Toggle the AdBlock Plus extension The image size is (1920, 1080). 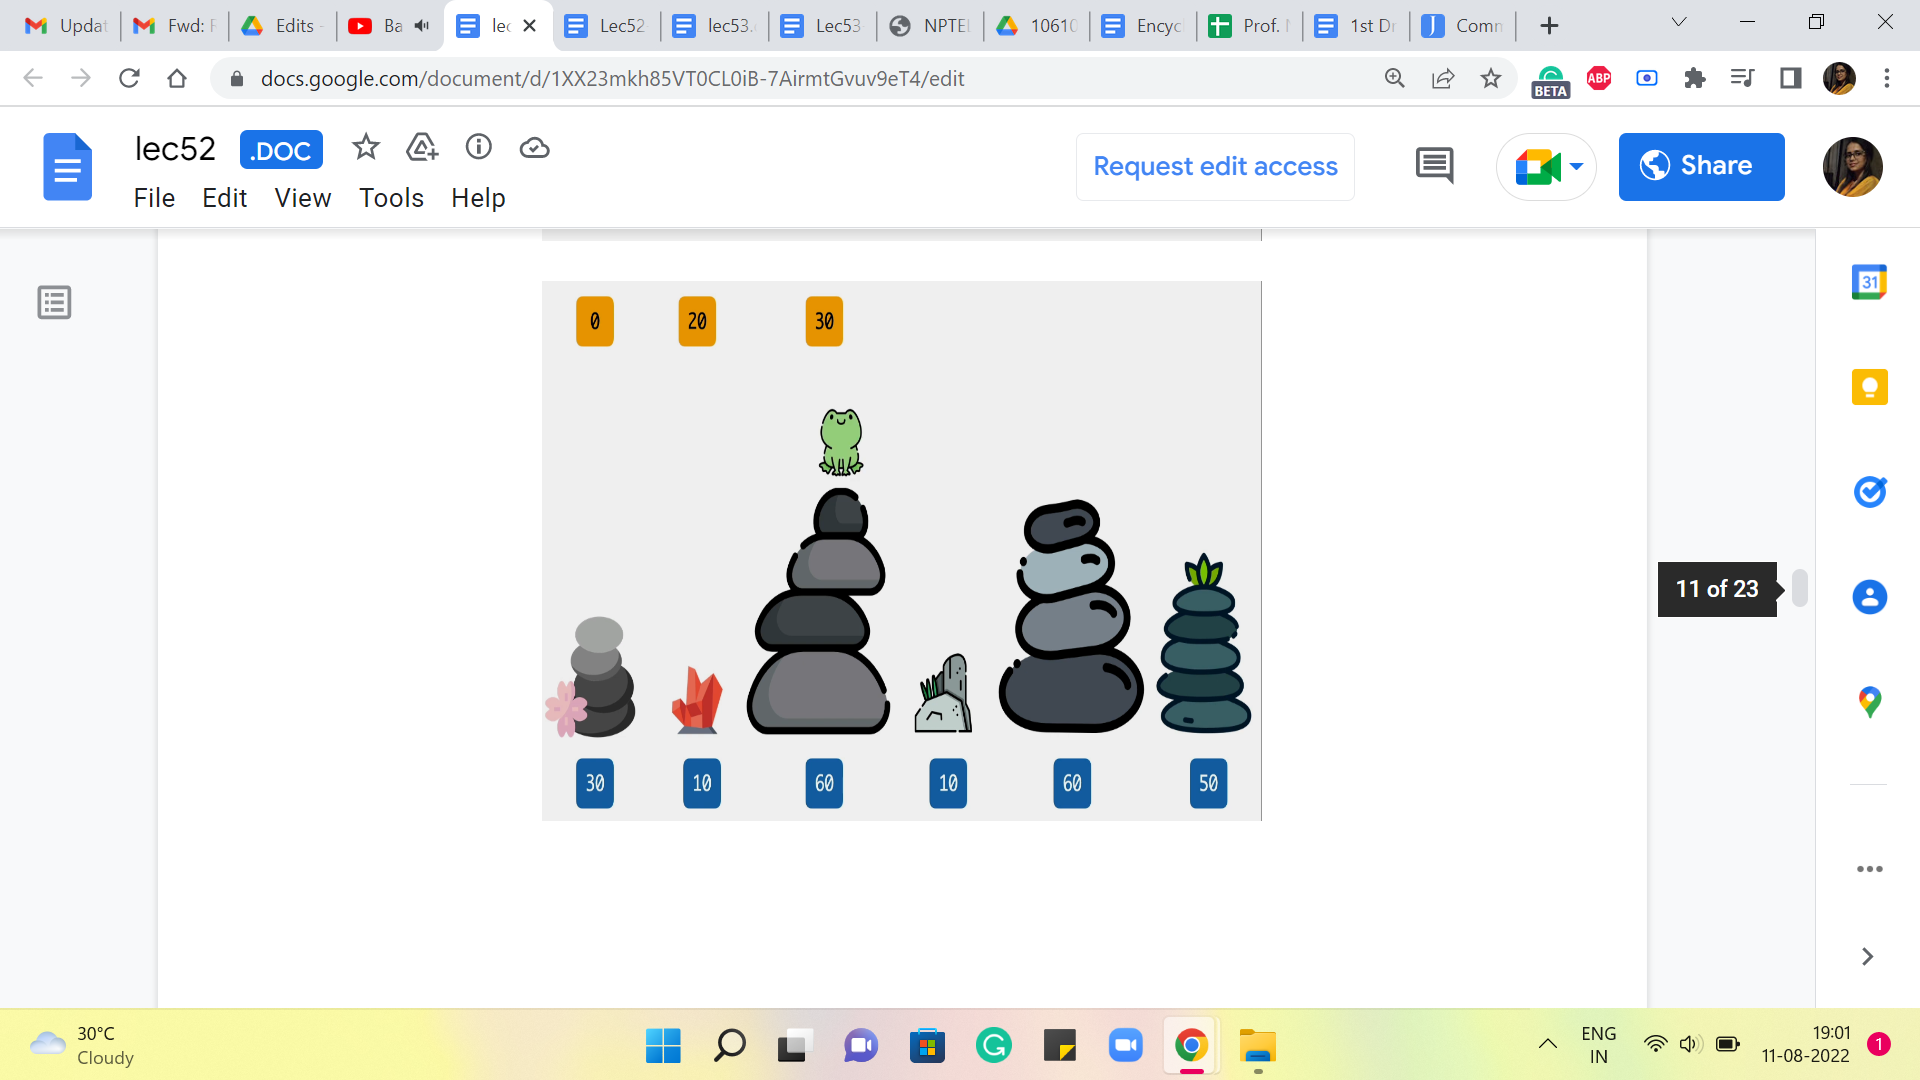(x=1599, y=78)
